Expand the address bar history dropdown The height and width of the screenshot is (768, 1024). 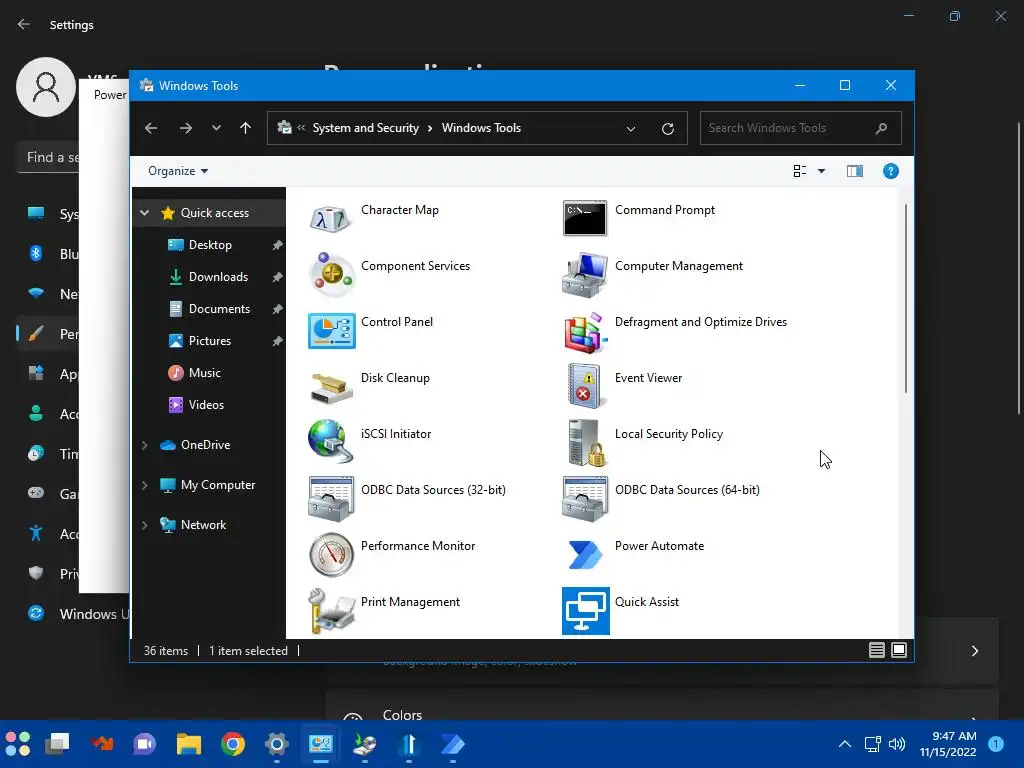pos(630,129)
